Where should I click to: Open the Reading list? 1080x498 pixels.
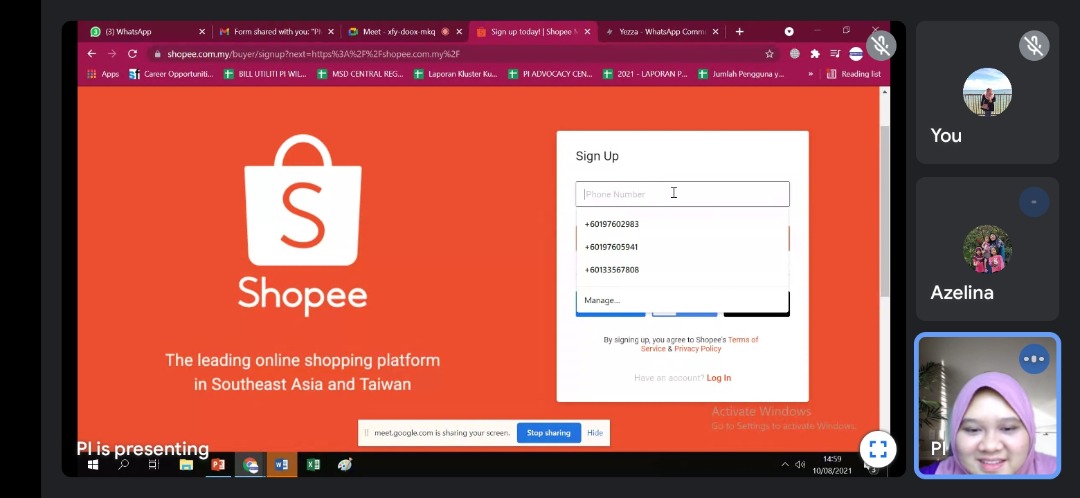click(853, 74)
